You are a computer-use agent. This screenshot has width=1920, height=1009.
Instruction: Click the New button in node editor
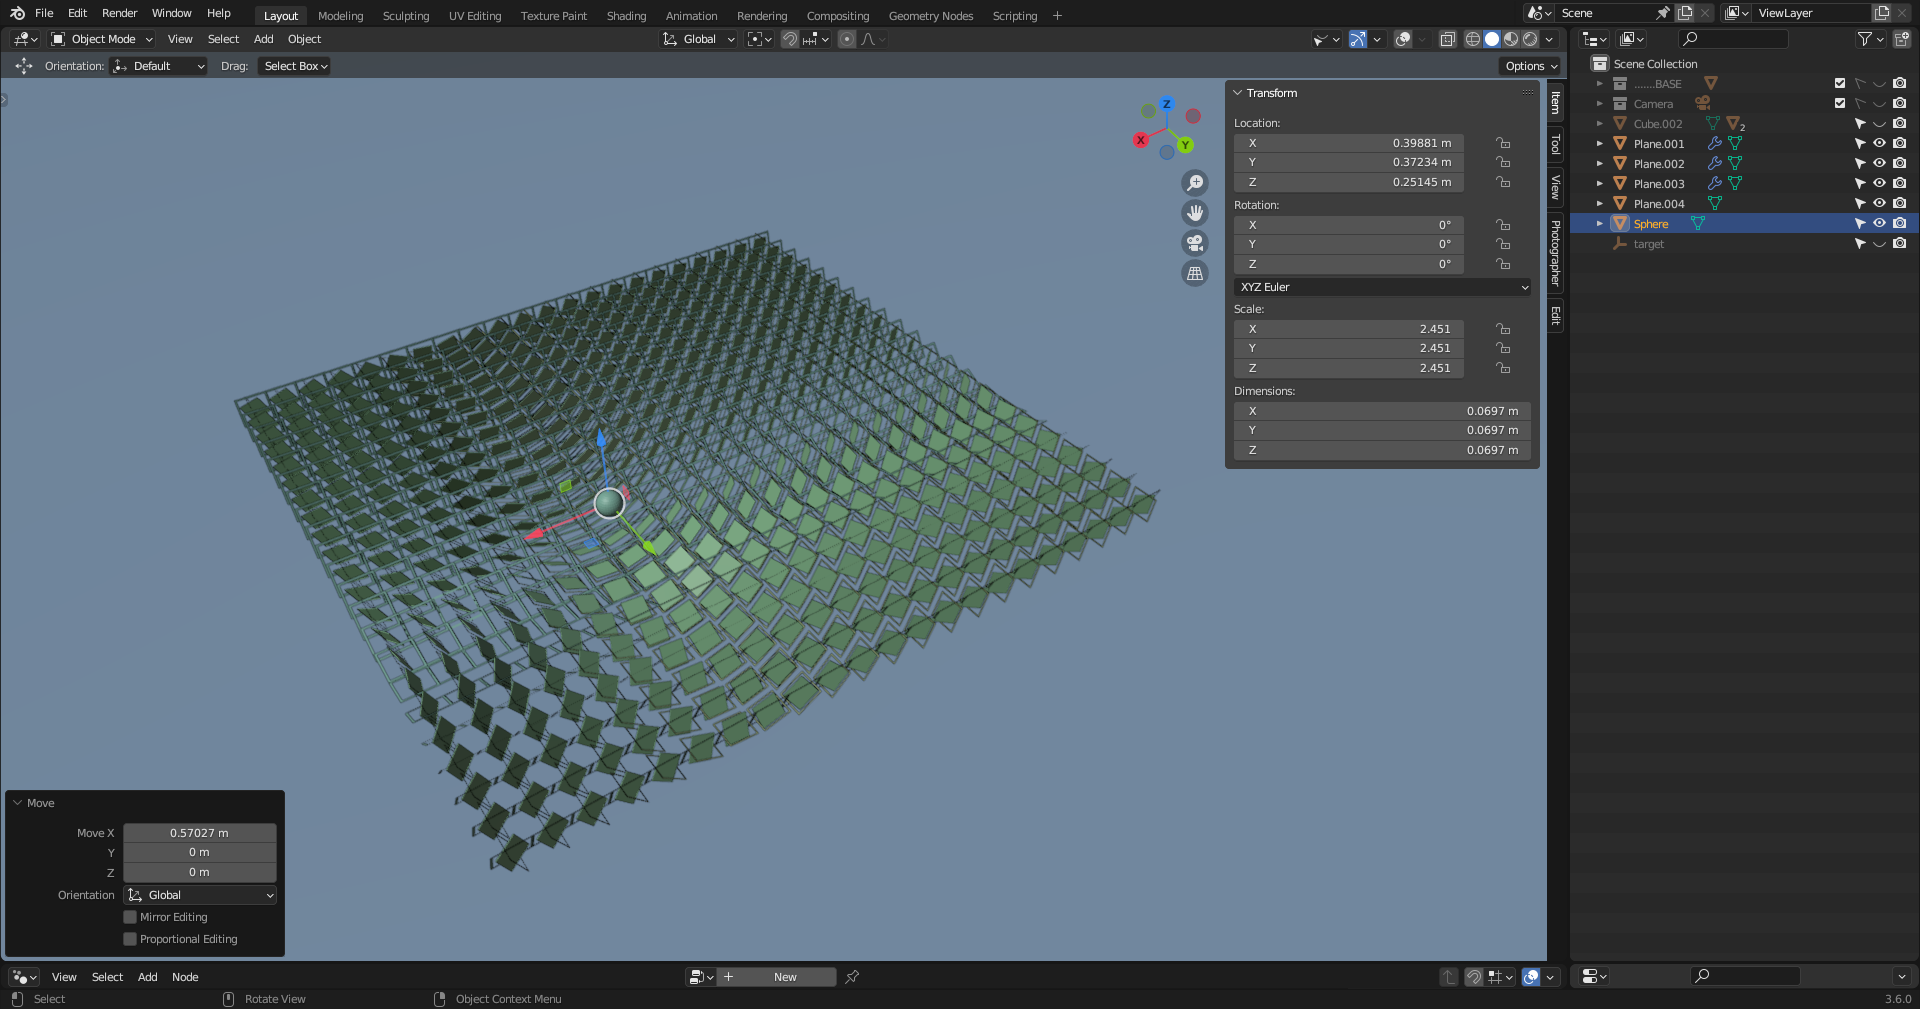click(785, 977)
